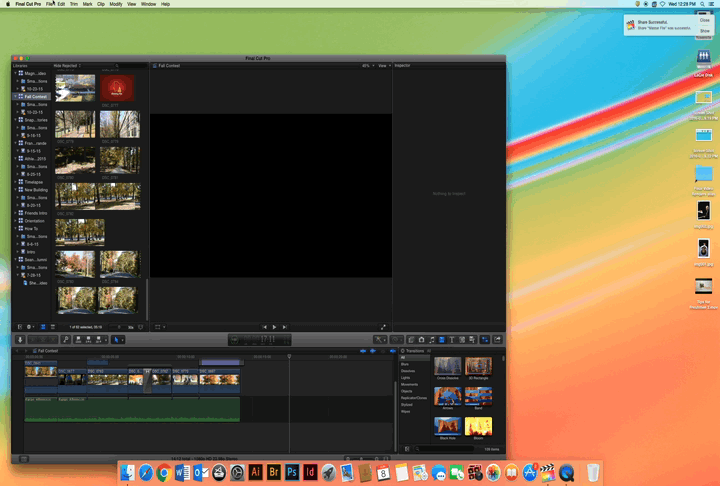This screenshot has width=720, height=486.
Task: Open the viewer View options dropdown
Action: point(384,65)
